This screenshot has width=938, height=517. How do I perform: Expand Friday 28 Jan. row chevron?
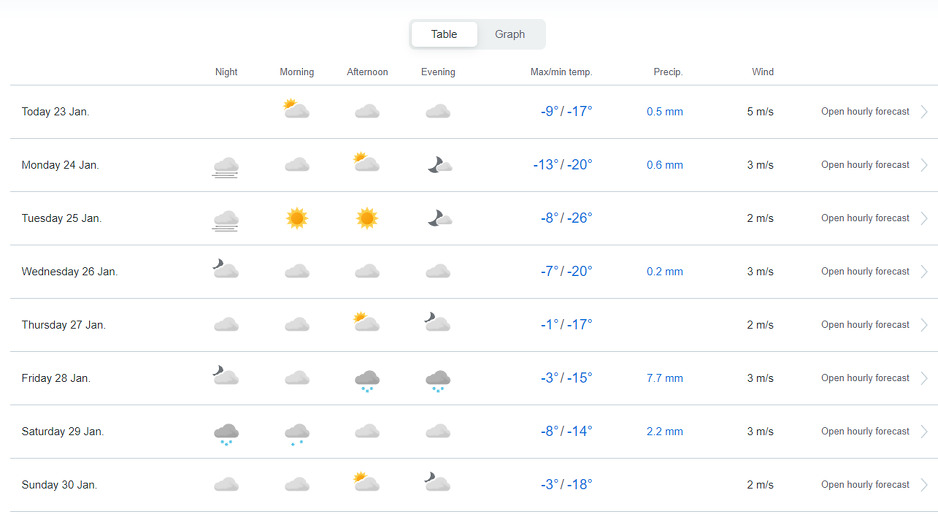(924, 378)
